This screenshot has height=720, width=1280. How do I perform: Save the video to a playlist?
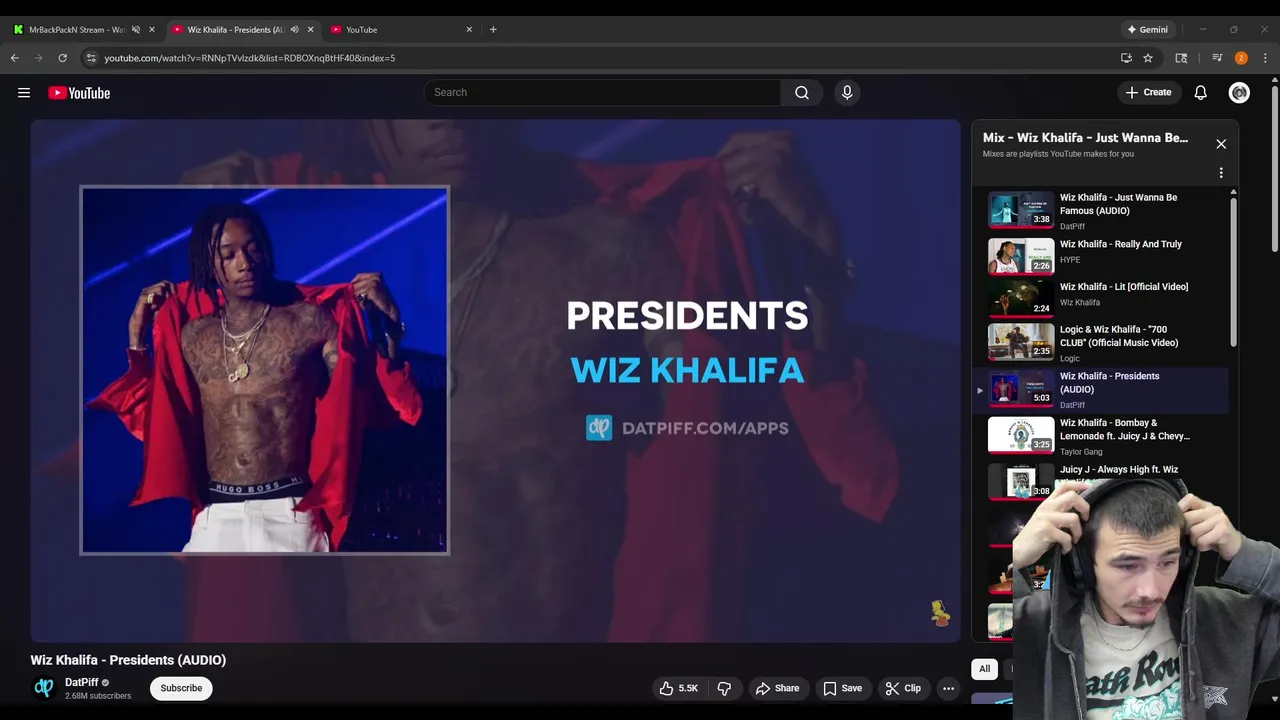(x=842, y=688)
